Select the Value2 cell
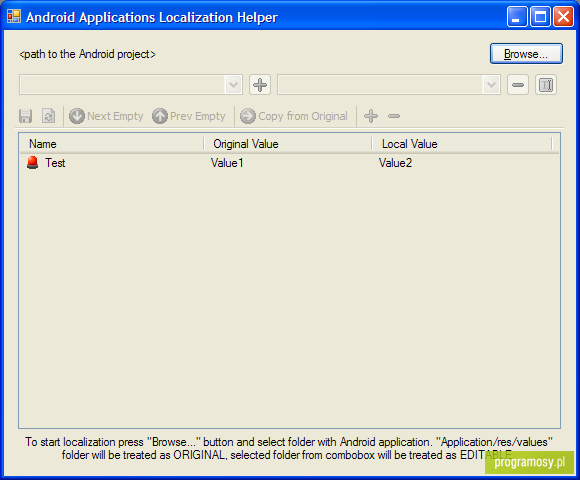Screen dimensions: 580x480 pos(395,163)
